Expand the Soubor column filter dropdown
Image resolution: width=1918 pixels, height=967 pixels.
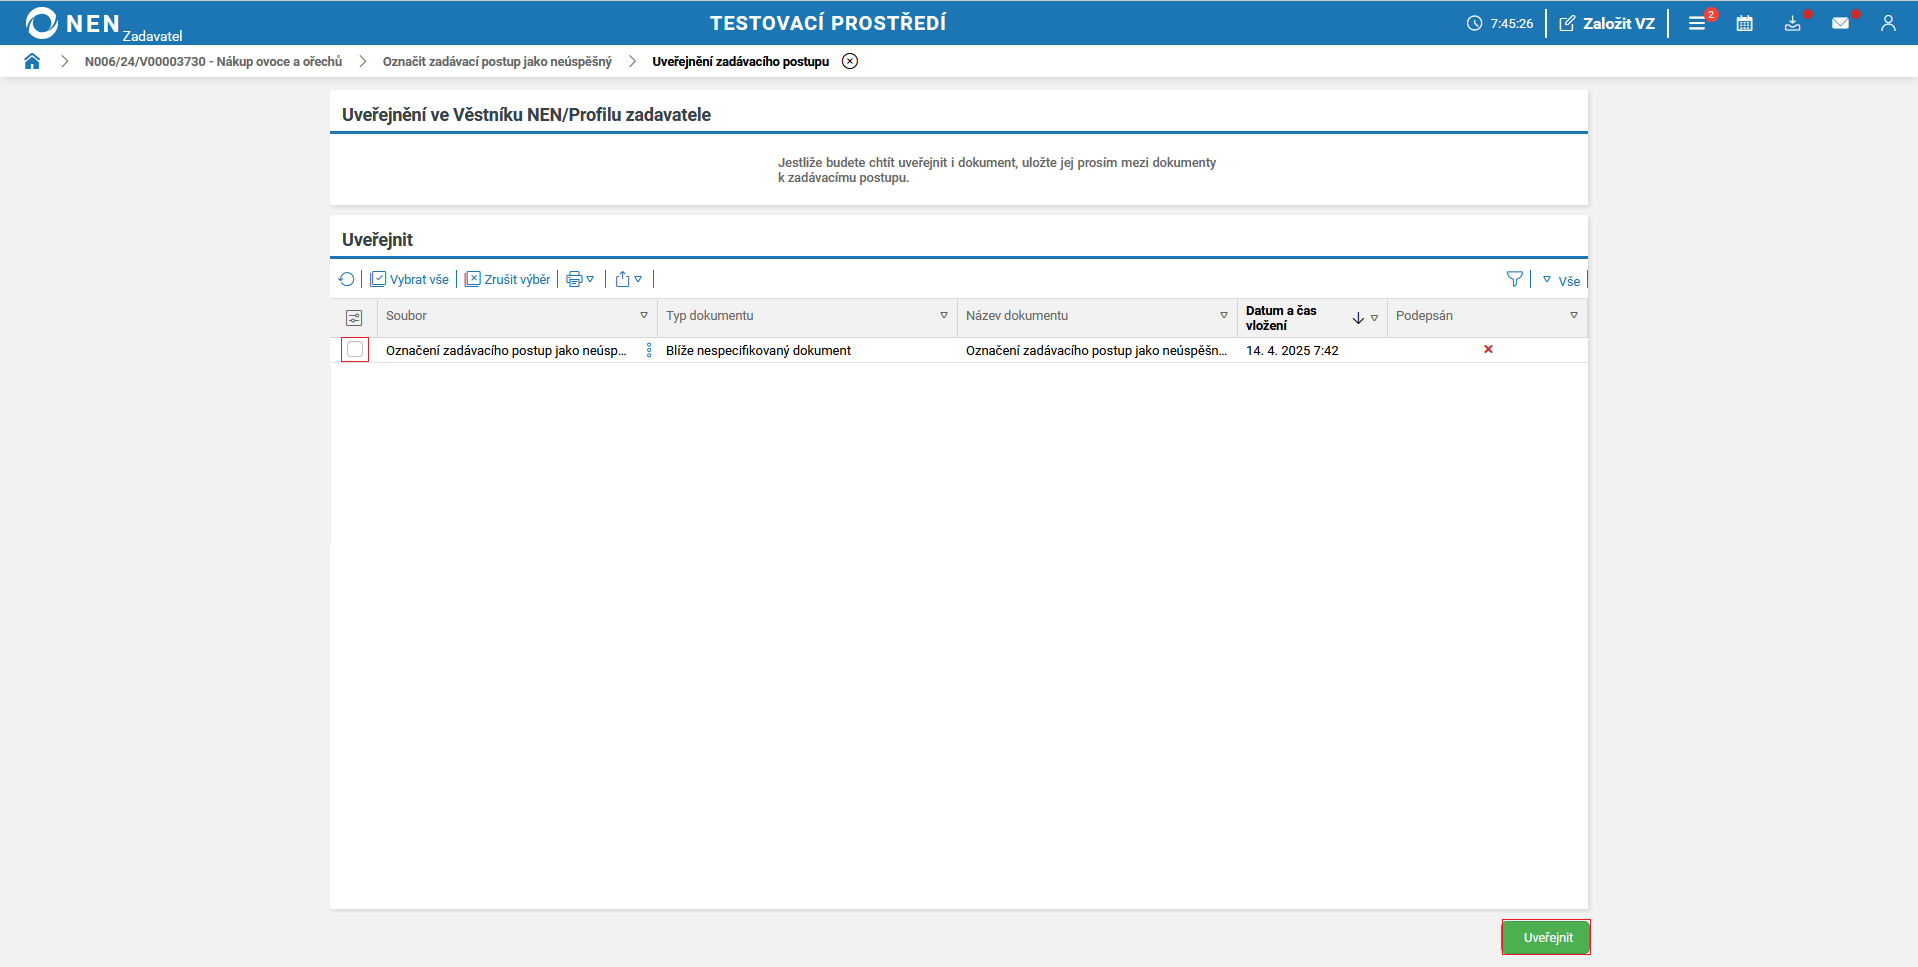tap(644, 316)
